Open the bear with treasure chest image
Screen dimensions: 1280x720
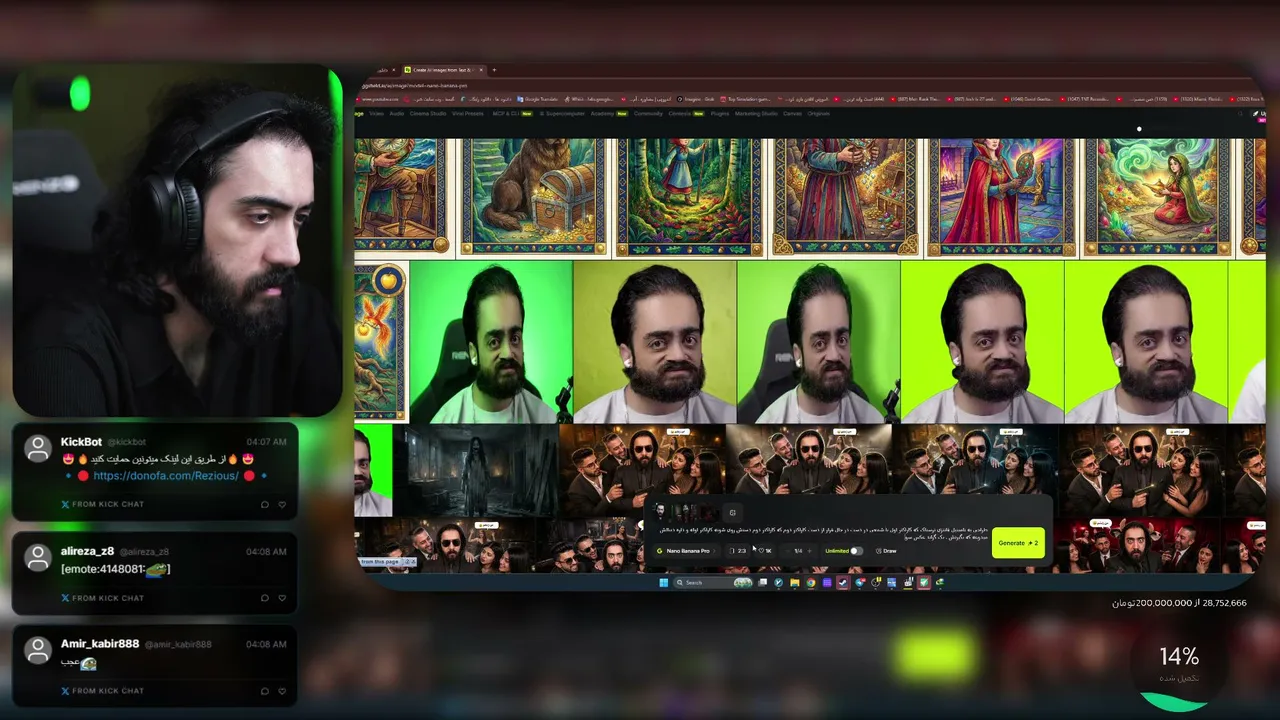533,198
